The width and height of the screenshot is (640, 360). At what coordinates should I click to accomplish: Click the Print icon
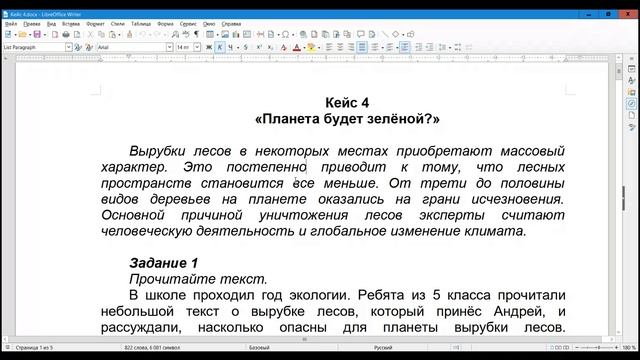point(66,35)
